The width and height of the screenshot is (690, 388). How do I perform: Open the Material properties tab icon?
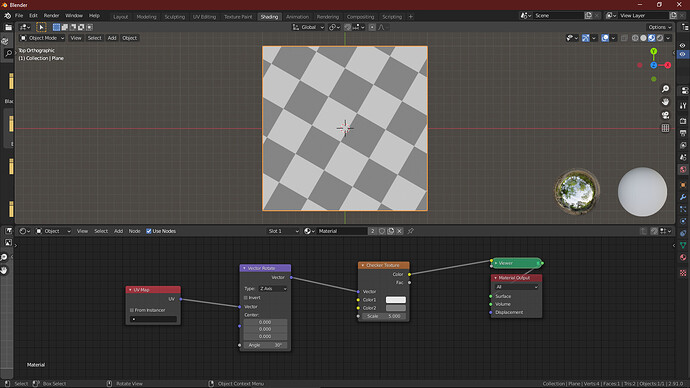683,257
